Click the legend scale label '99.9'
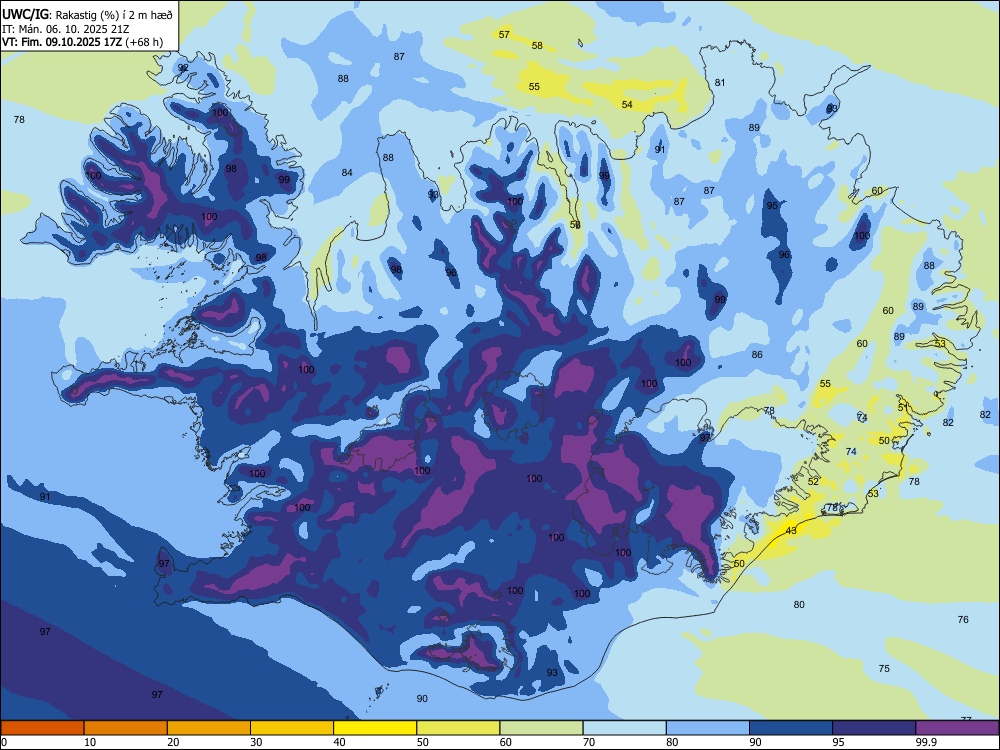Screen dimensions: 1000x750 pos(926,742)
